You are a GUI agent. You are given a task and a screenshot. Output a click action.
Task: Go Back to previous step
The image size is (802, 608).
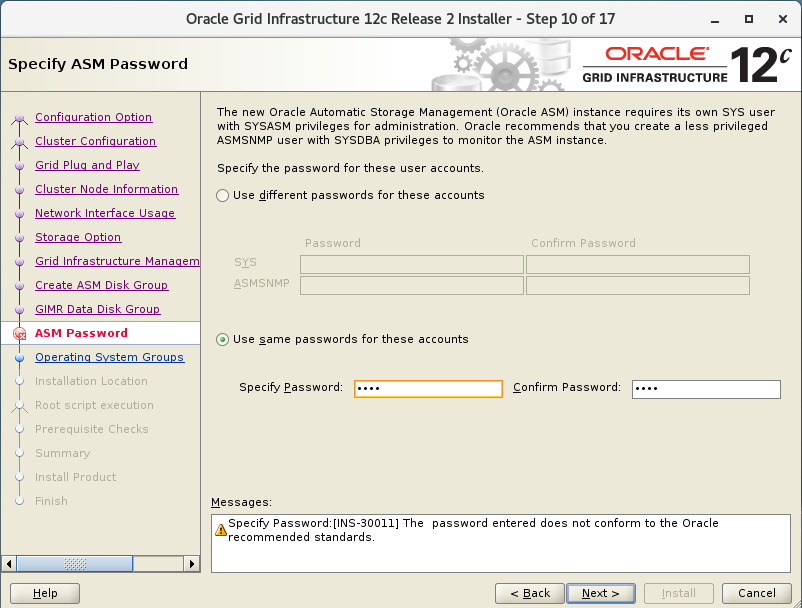pyautogui.click(x=530, y=593)
